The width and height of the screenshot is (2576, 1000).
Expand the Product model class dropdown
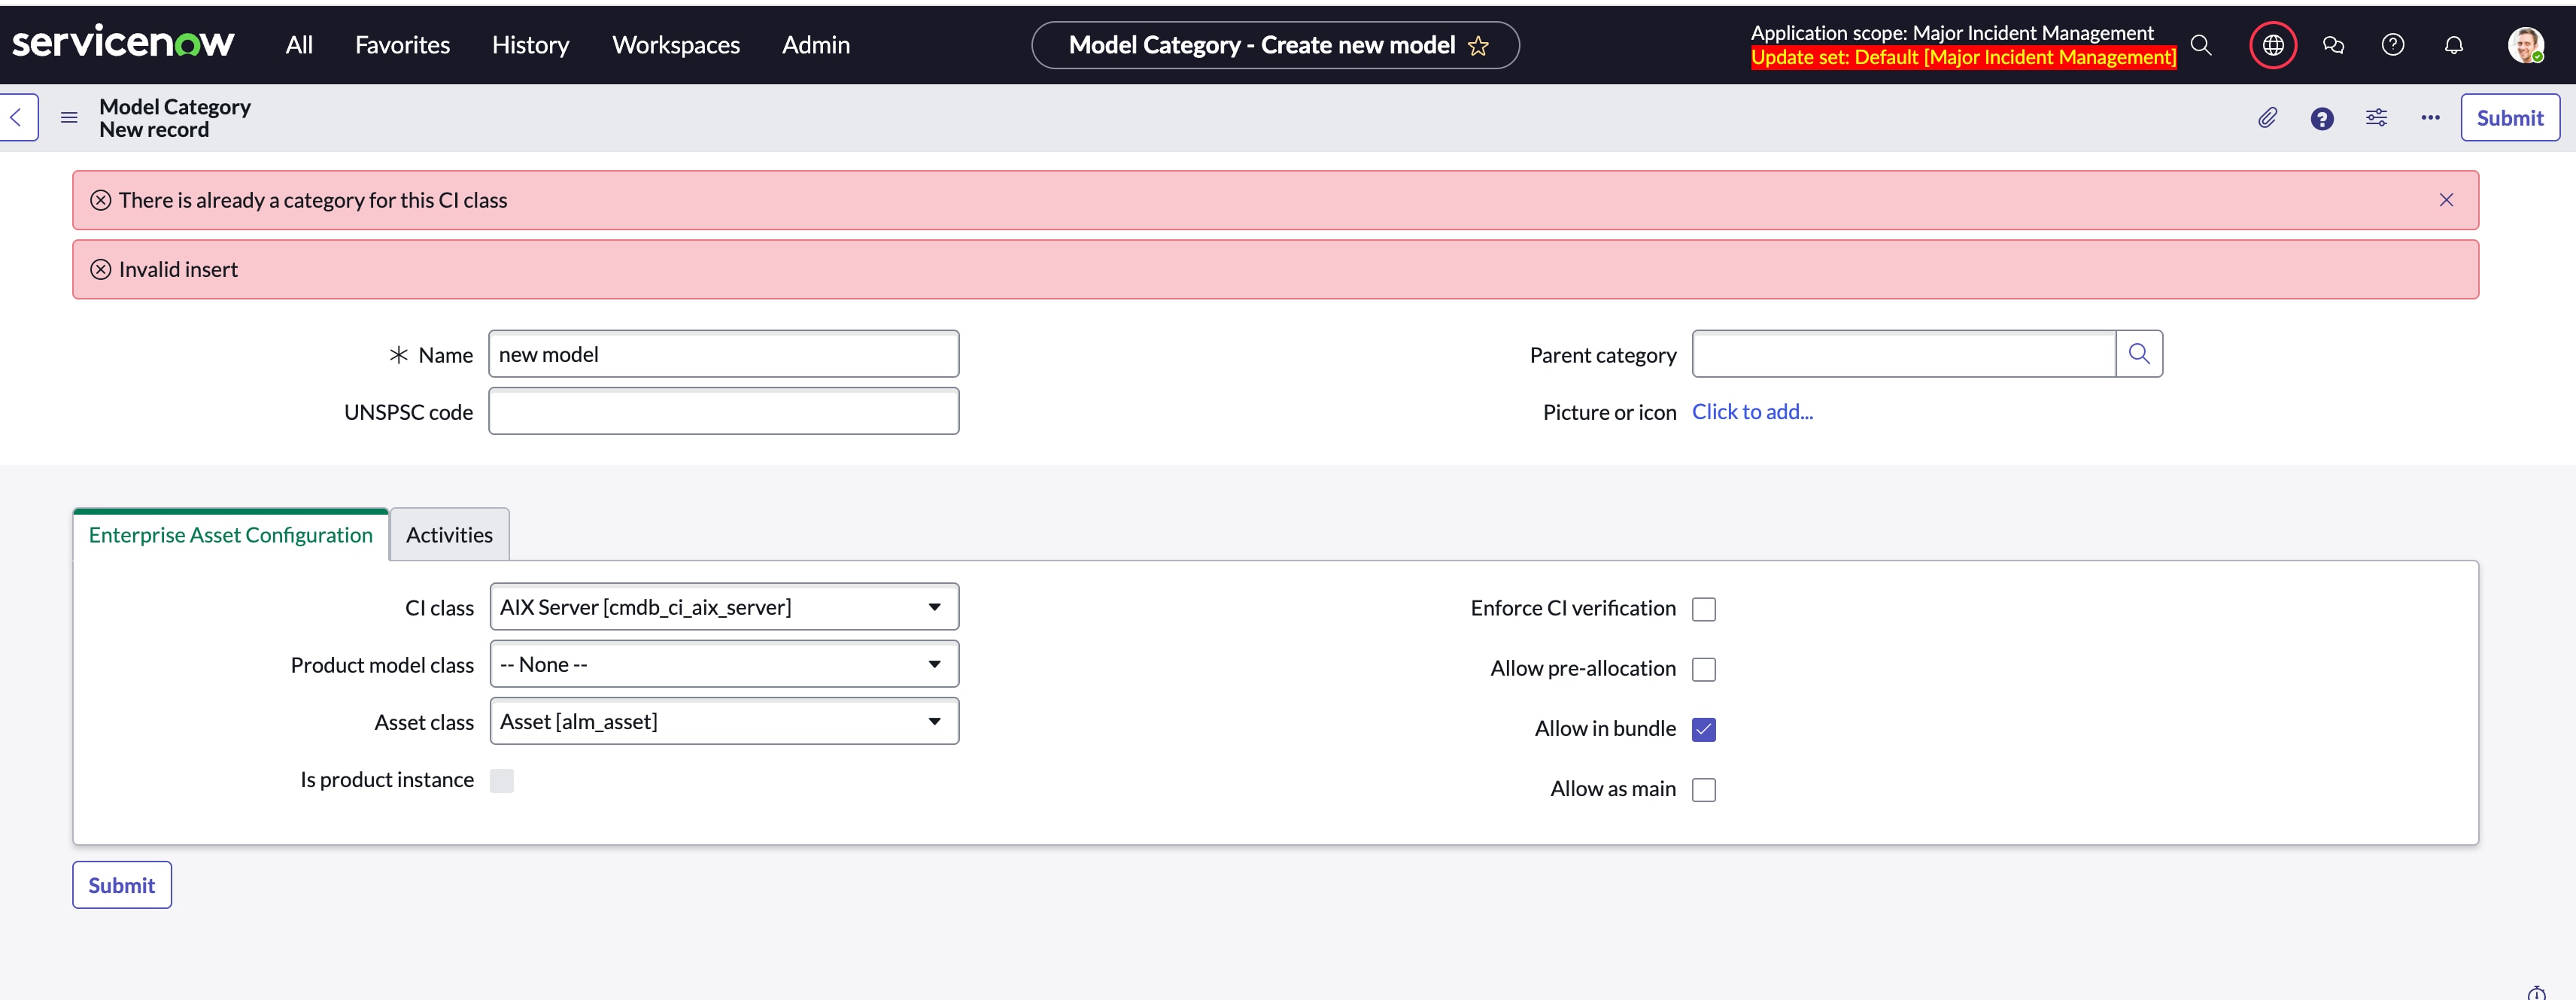coord(724,664)
